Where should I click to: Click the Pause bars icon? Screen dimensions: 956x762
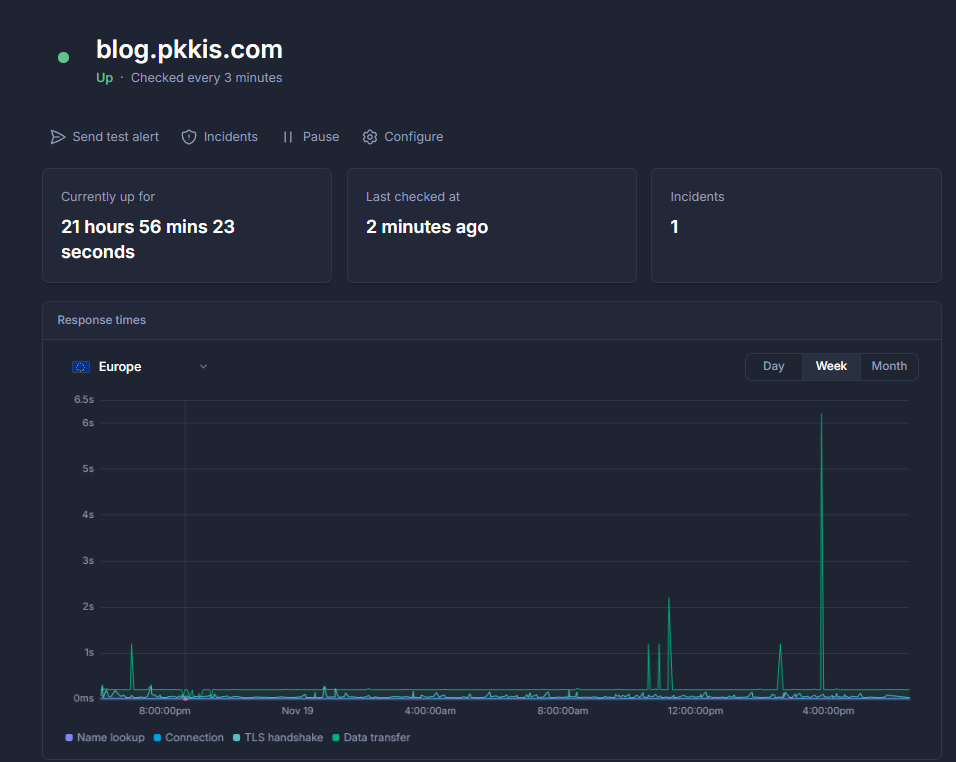point(288,137)
